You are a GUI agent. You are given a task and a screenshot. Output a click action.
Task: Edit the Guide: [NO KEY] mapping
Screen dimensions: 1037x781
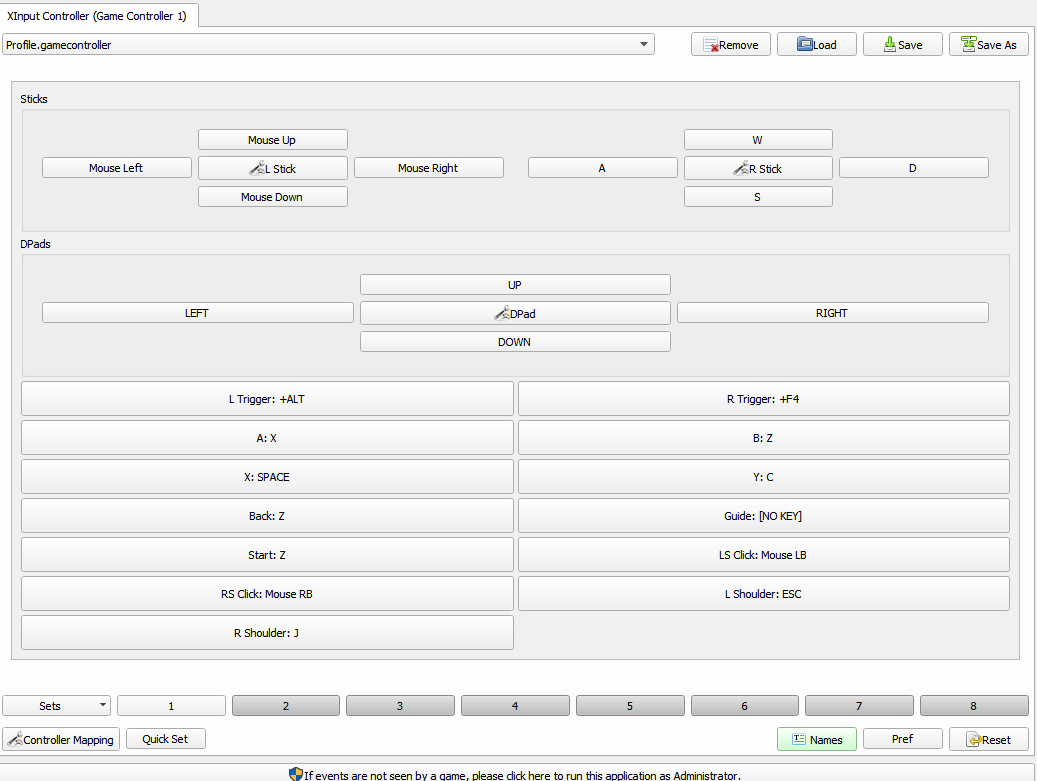tap(763, 515)
